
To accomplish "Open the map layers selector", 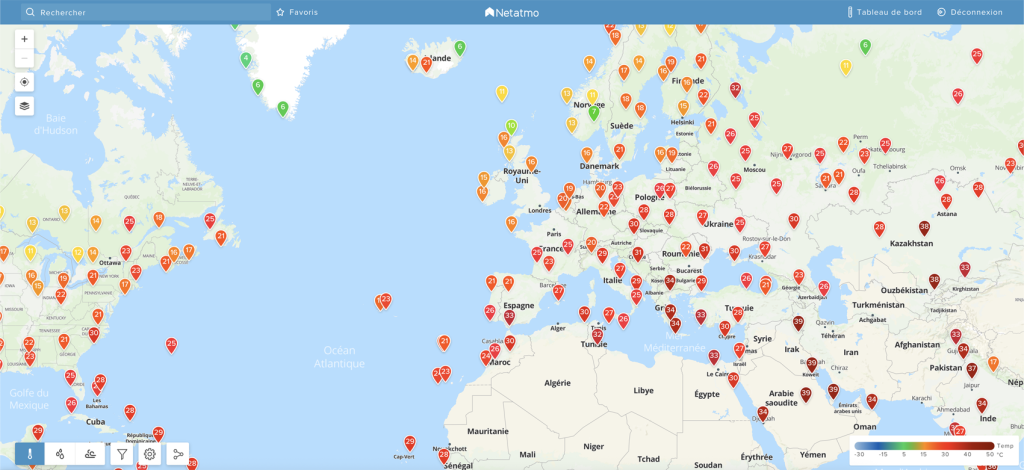I will click(x=25, y=105).
